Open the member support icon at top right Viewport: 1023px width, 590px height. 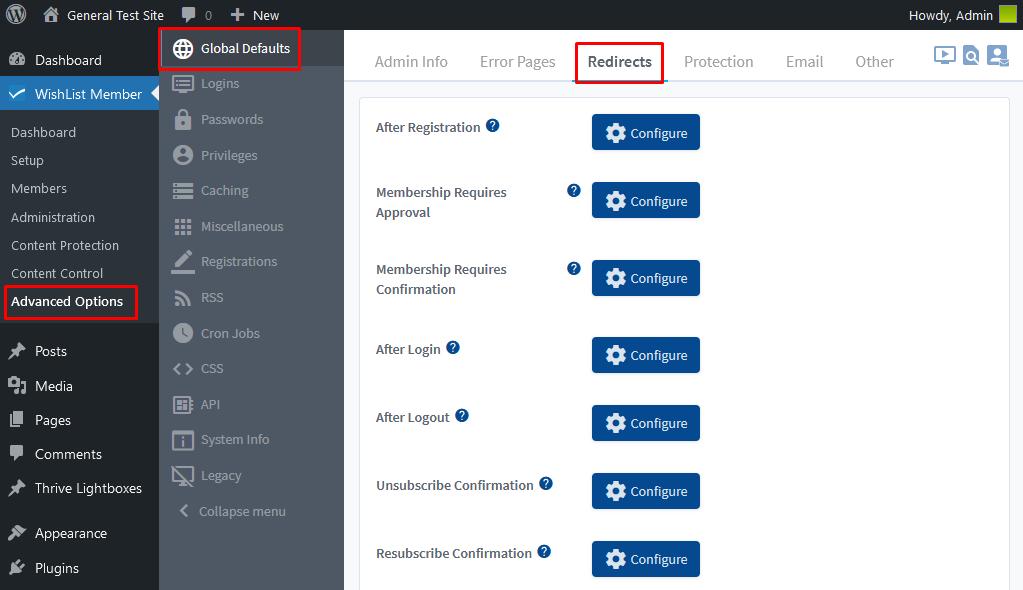(998, 55)
